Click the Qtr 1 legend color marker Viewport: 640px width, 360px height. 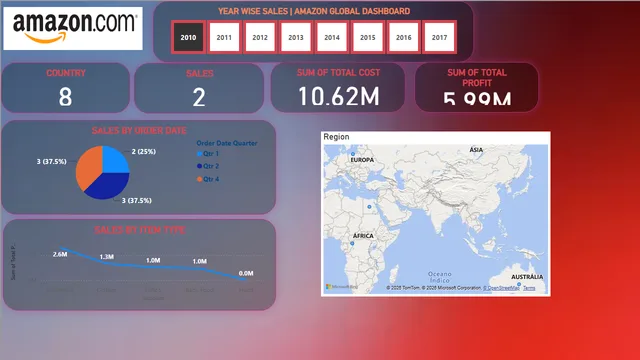200,154
